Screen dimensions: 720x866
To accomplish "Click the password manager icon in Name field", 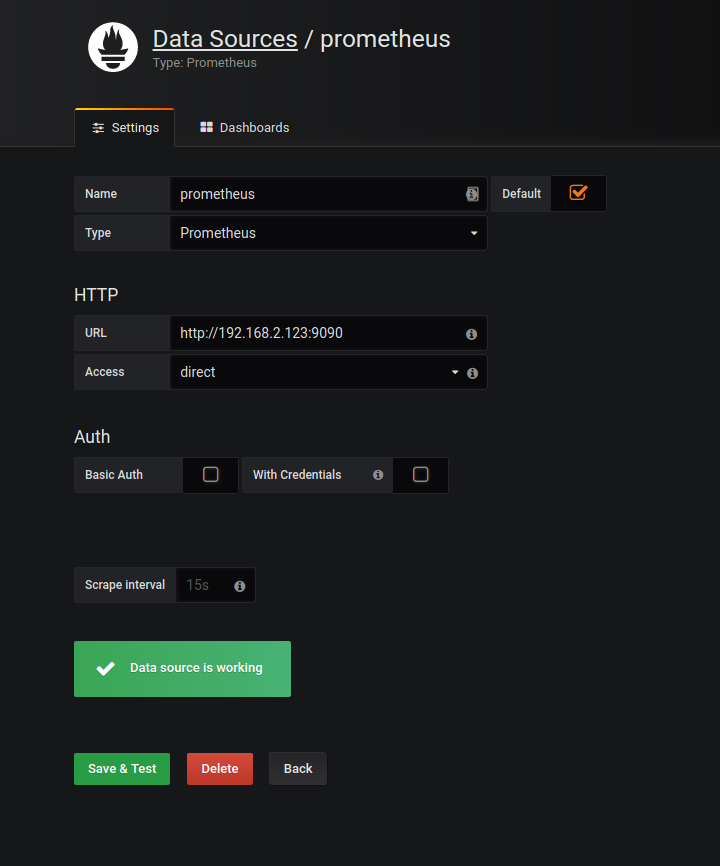I will coord(472,194).
